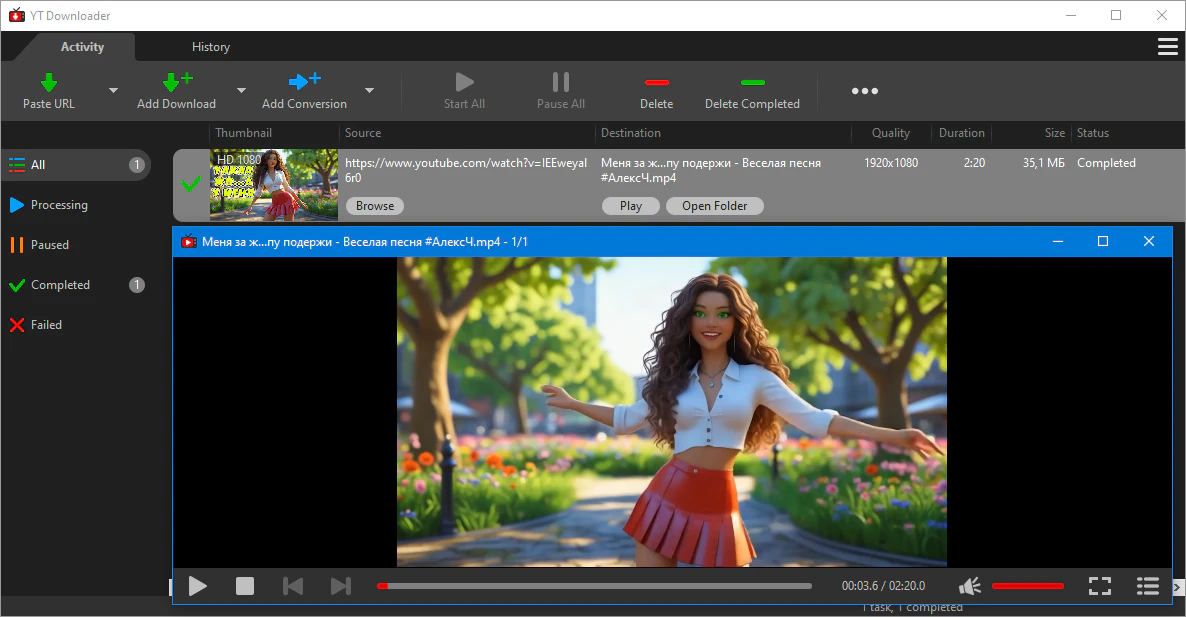Toggle fullscreen mode in the player
Viewport: 1186px width, 617px height.
pyautogui.click(x=1100, y=586)
